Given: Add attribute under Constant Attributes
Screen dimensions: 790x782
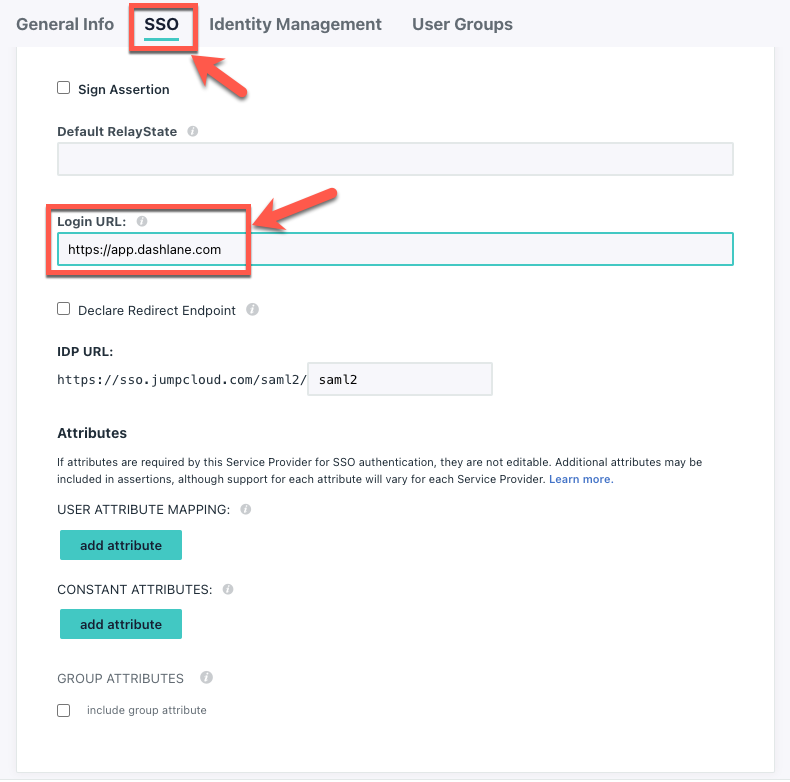Looking at the screenshot, I should coord(121,624).
